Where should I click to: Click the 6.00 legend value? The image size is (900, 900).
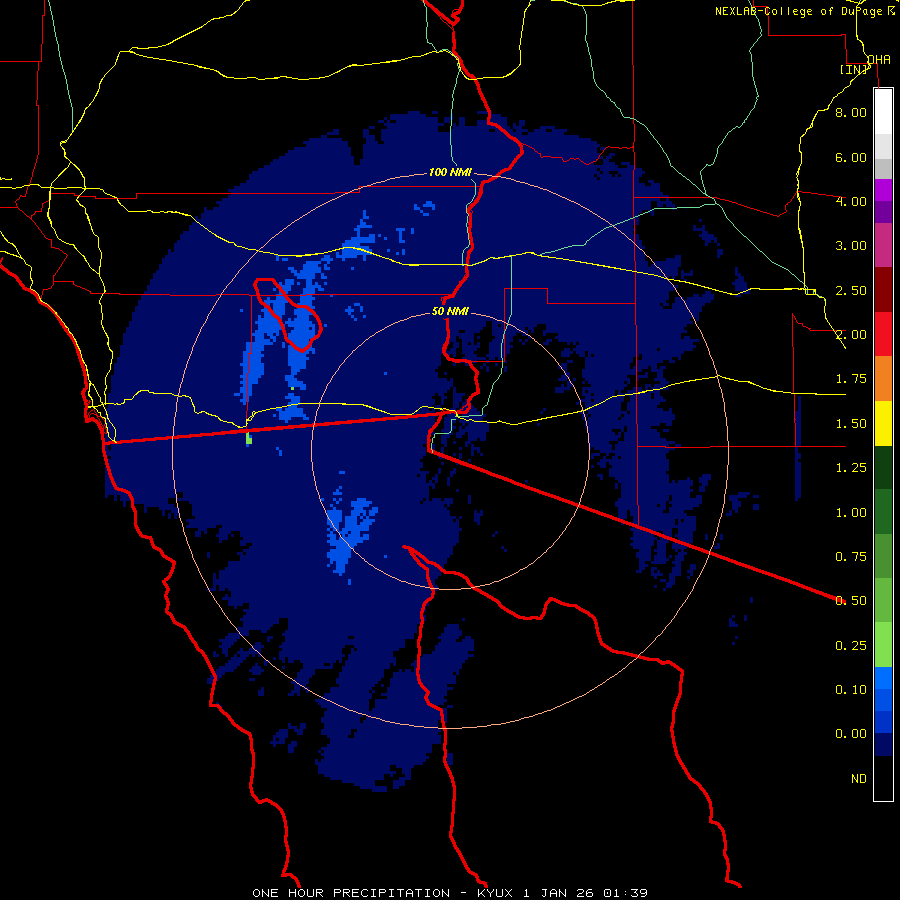coord(851,157)
